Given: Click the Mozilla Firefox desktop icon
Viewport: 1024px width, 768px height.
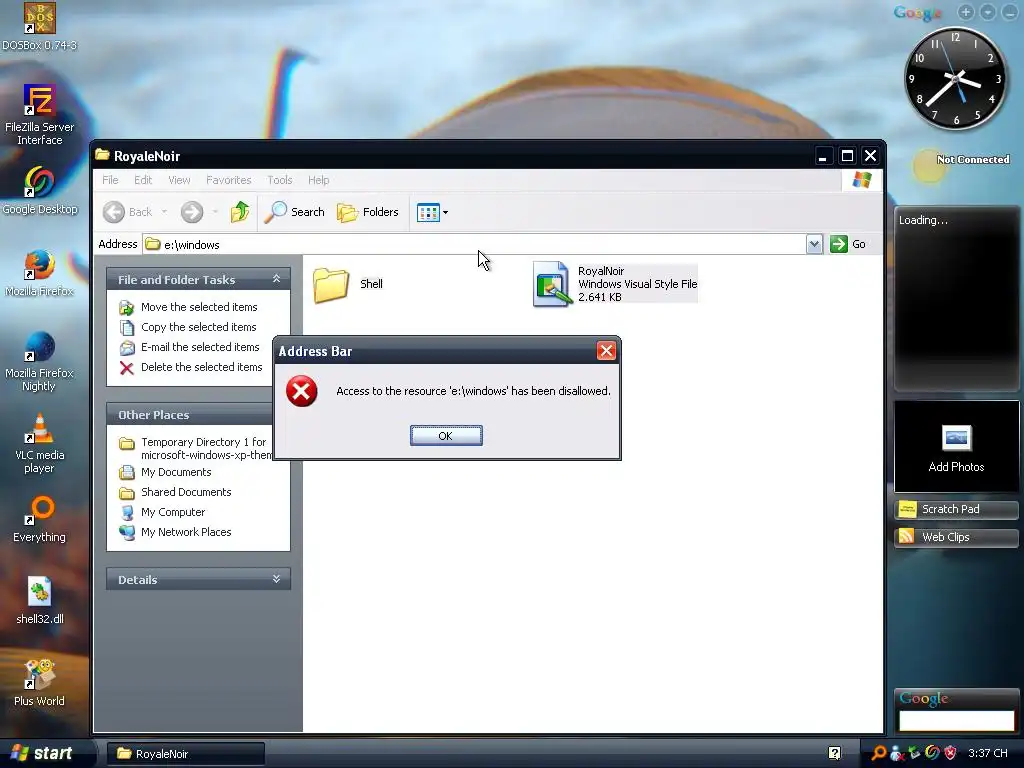Looking at the screenshot, I should coord(39,273).
